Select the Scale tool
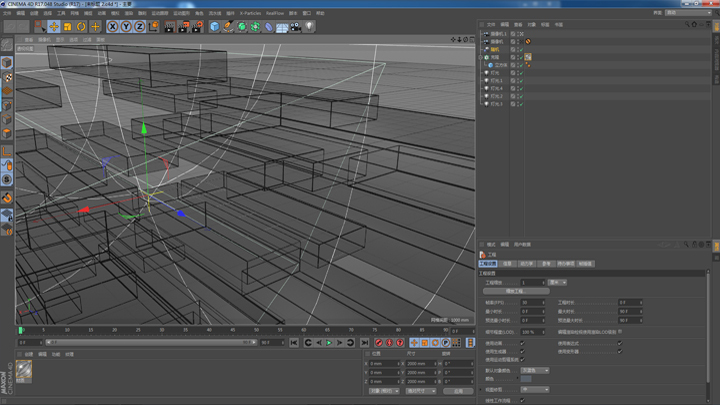Viewport: 720px width, 405px height. (x=68, y=27)
